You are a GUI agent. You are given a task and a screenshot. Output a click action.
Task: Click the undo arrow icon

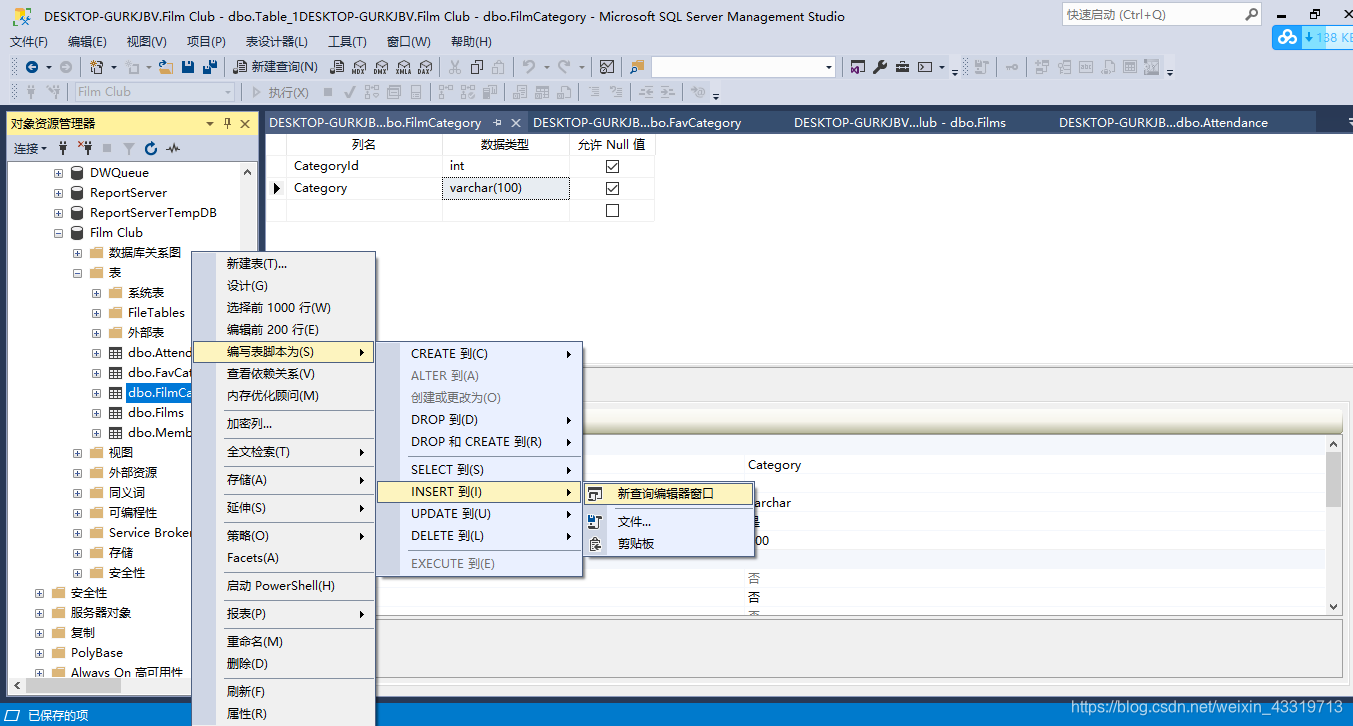528,67
